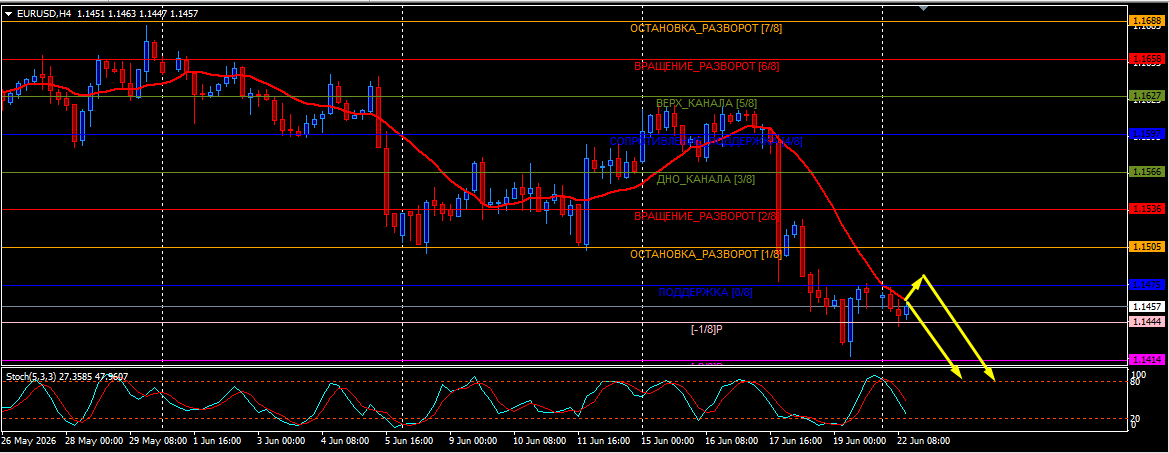
Task: Click the 11 Jun 16:00 time label
Action: point(605,441)
